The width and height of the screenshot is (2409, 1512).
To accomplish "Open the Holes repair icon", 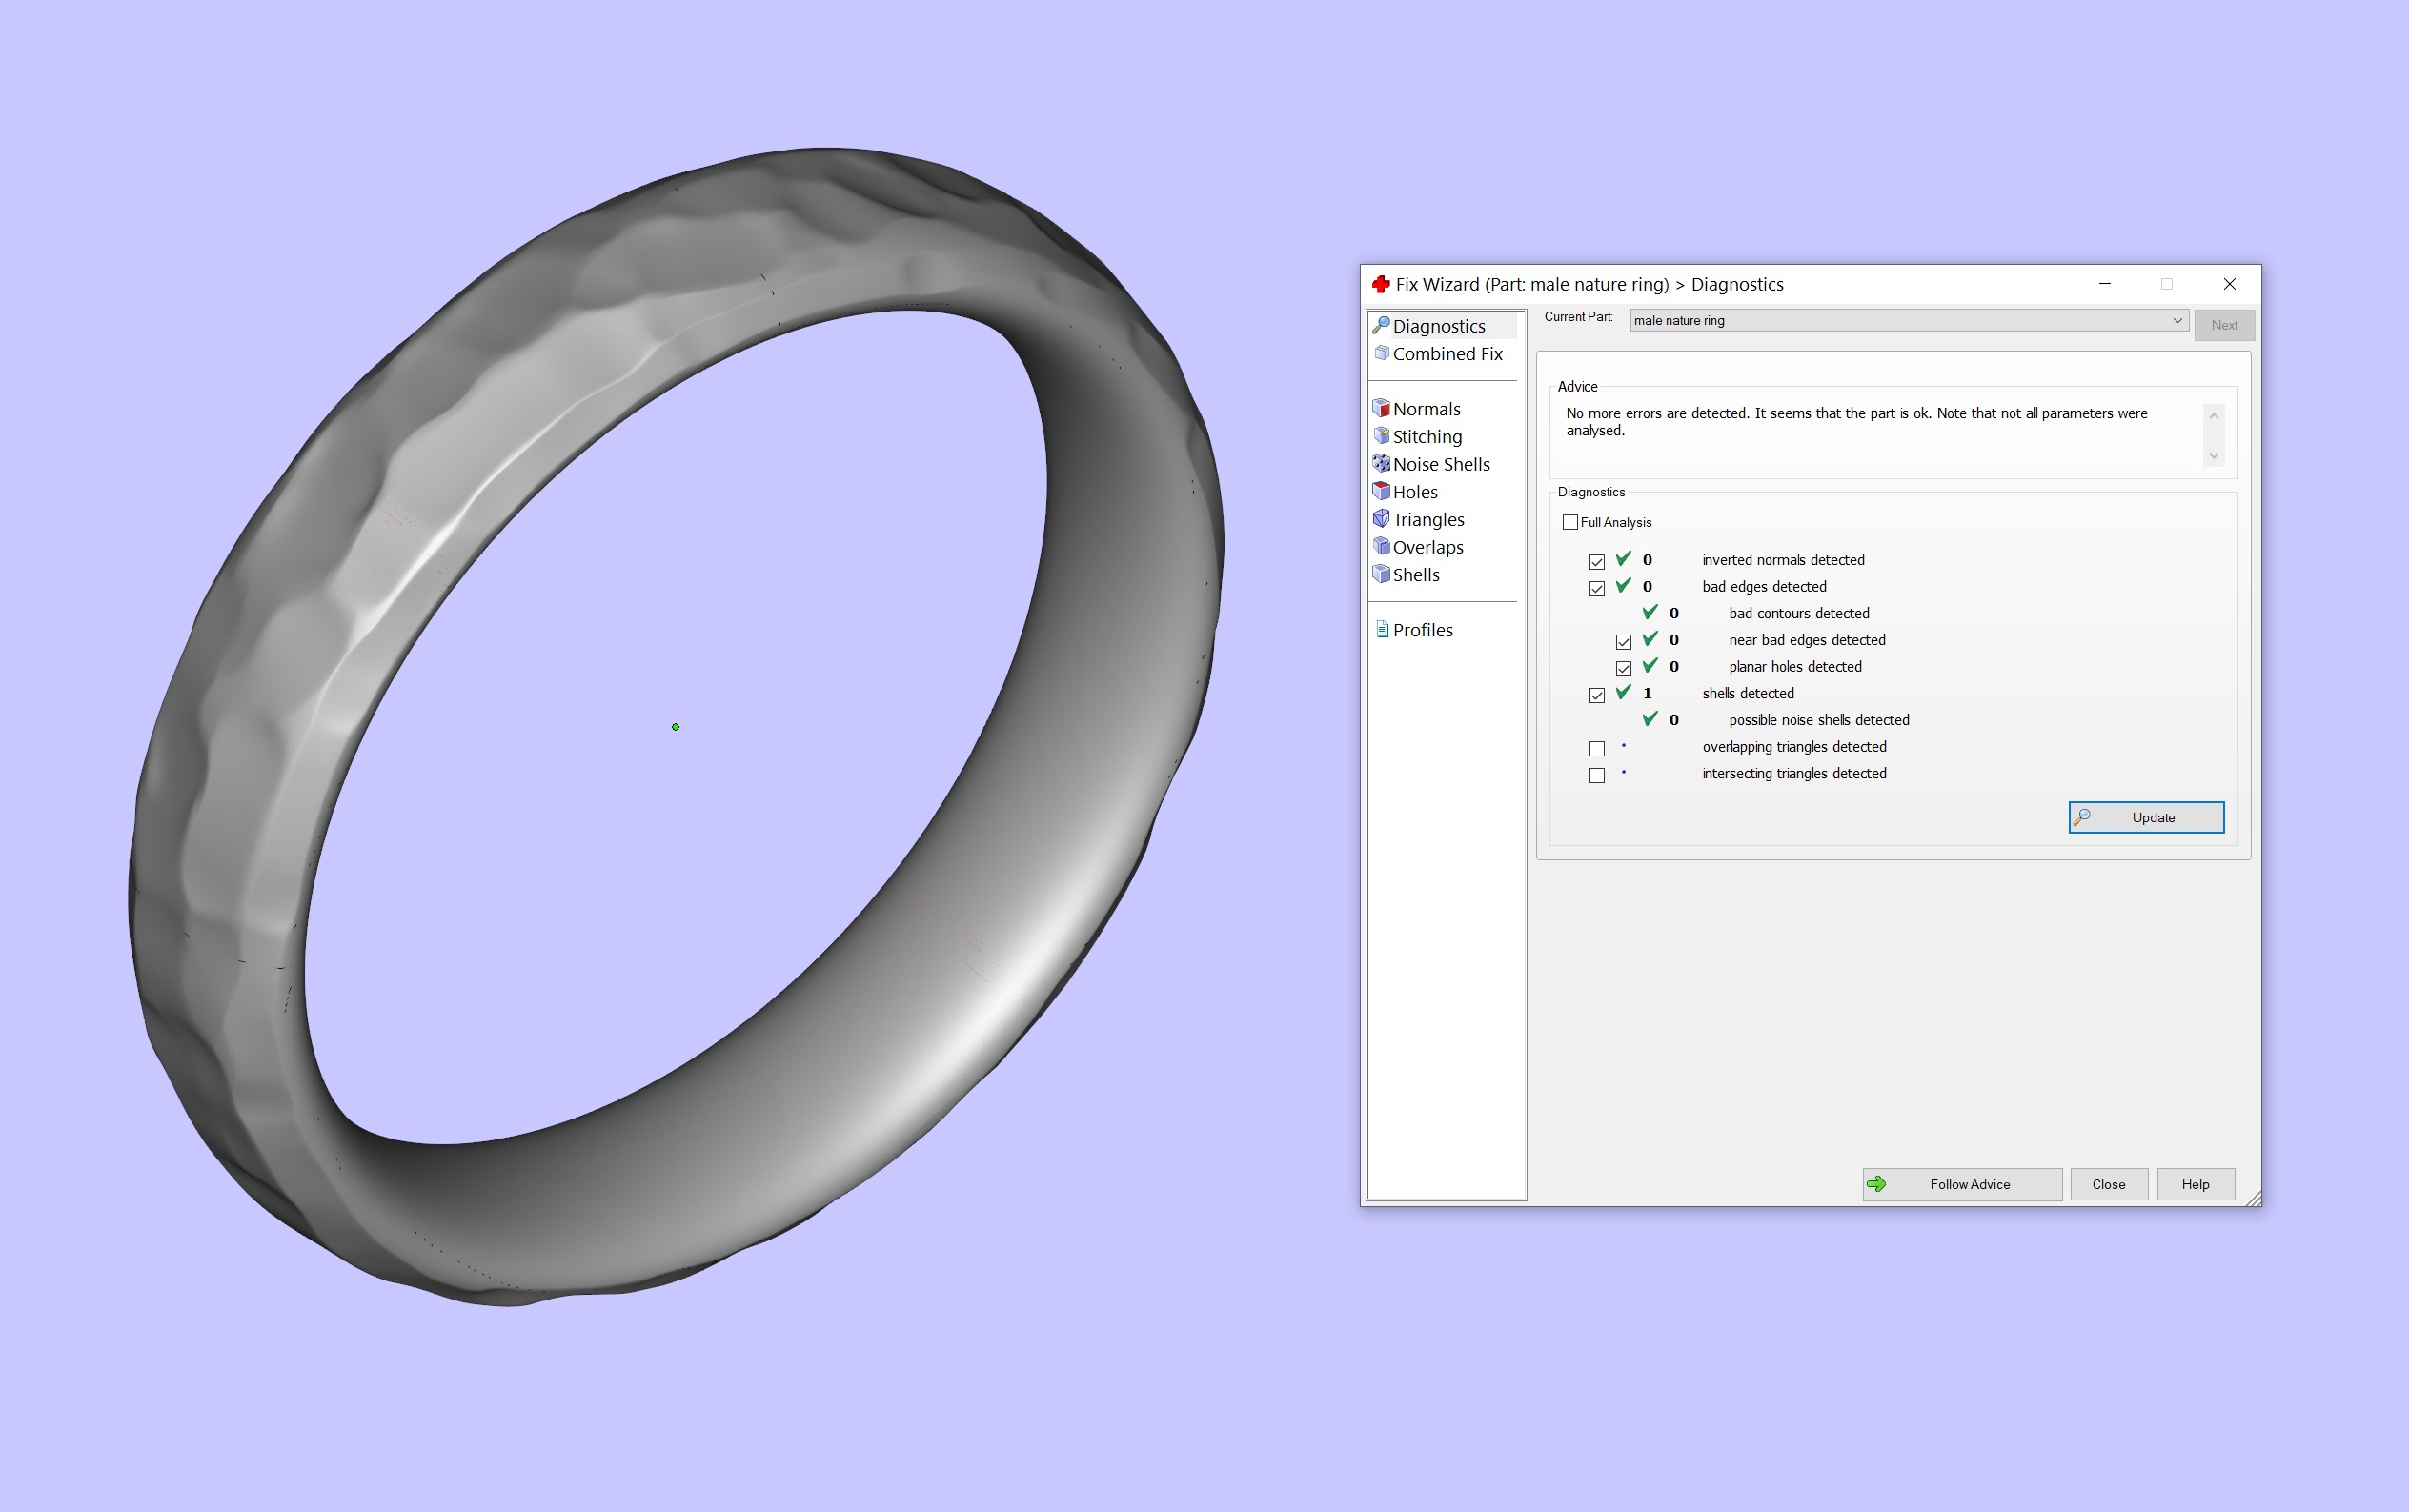I will tap(1381, 491).
